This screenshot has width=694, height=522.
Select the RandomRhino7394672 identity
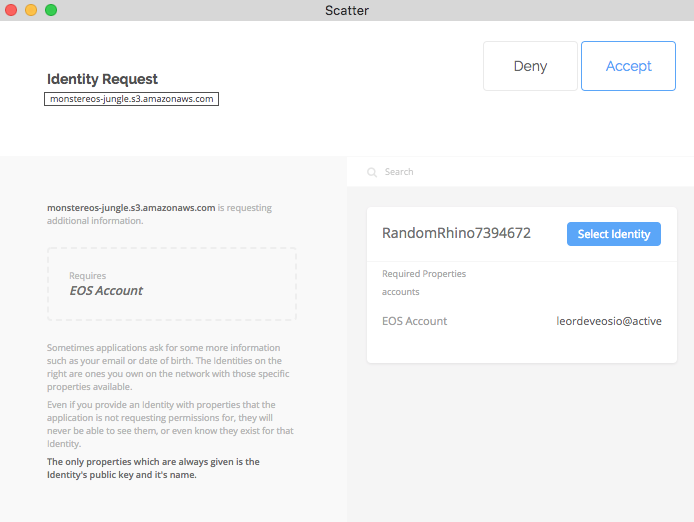(613, 234)
